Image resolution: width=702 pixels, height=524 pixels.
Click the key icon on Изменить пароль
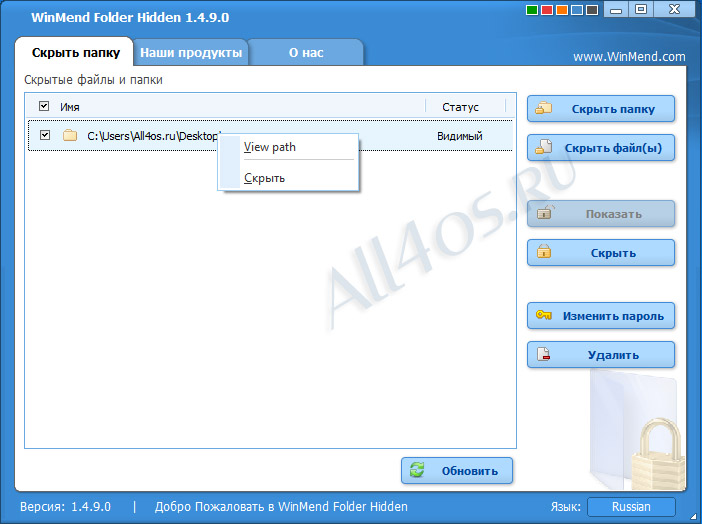544,315
